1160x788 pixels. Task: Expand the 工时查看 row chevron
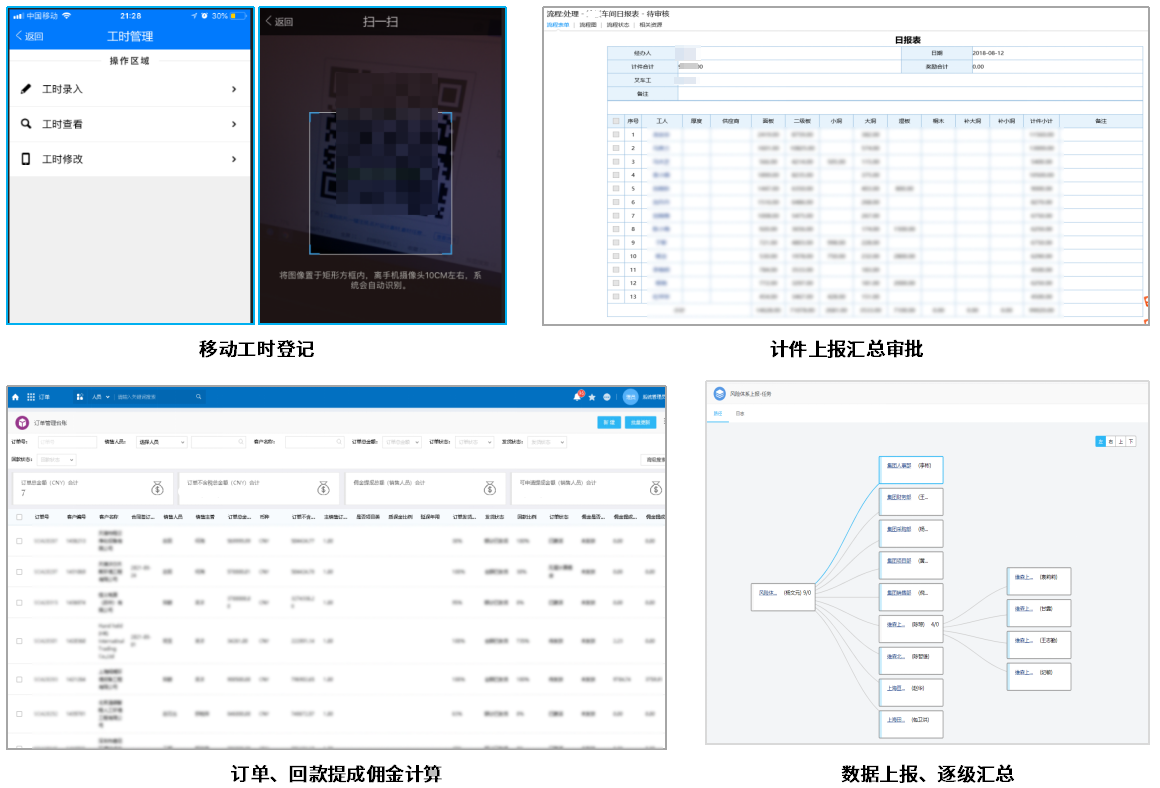pyautogui.click(x=234, y=124)
